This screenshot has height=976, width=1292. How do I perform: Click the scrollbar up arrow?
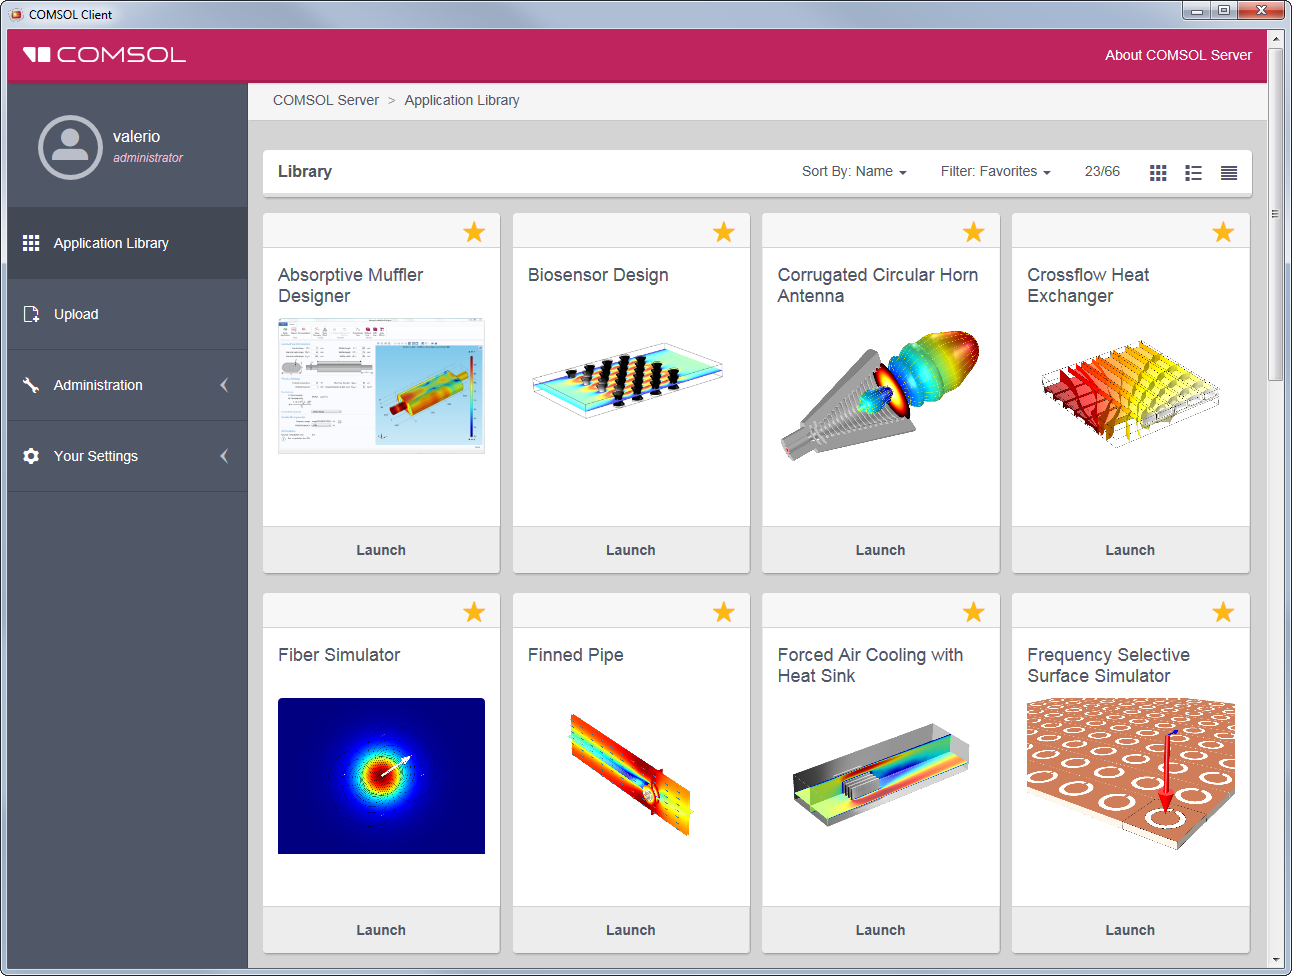(1275, 39)
